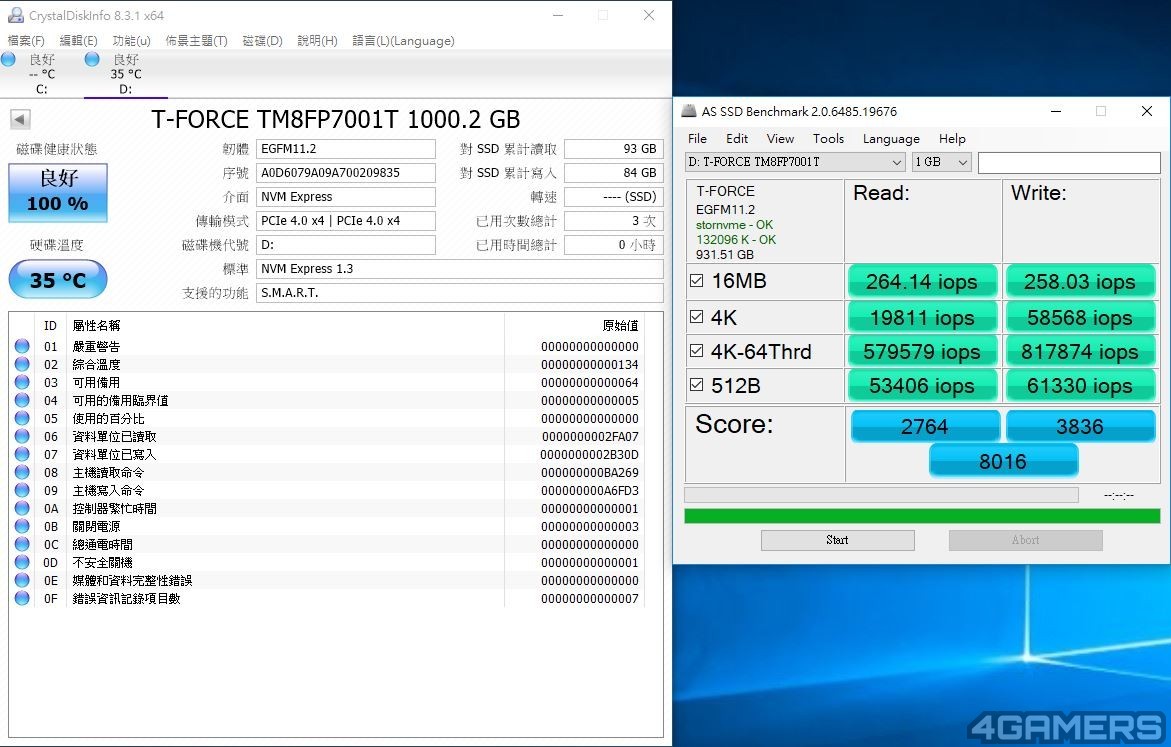This screenshot has width=1171, height=747.
Task: Click the 93 GB total reads value
Action: point(614,149)
